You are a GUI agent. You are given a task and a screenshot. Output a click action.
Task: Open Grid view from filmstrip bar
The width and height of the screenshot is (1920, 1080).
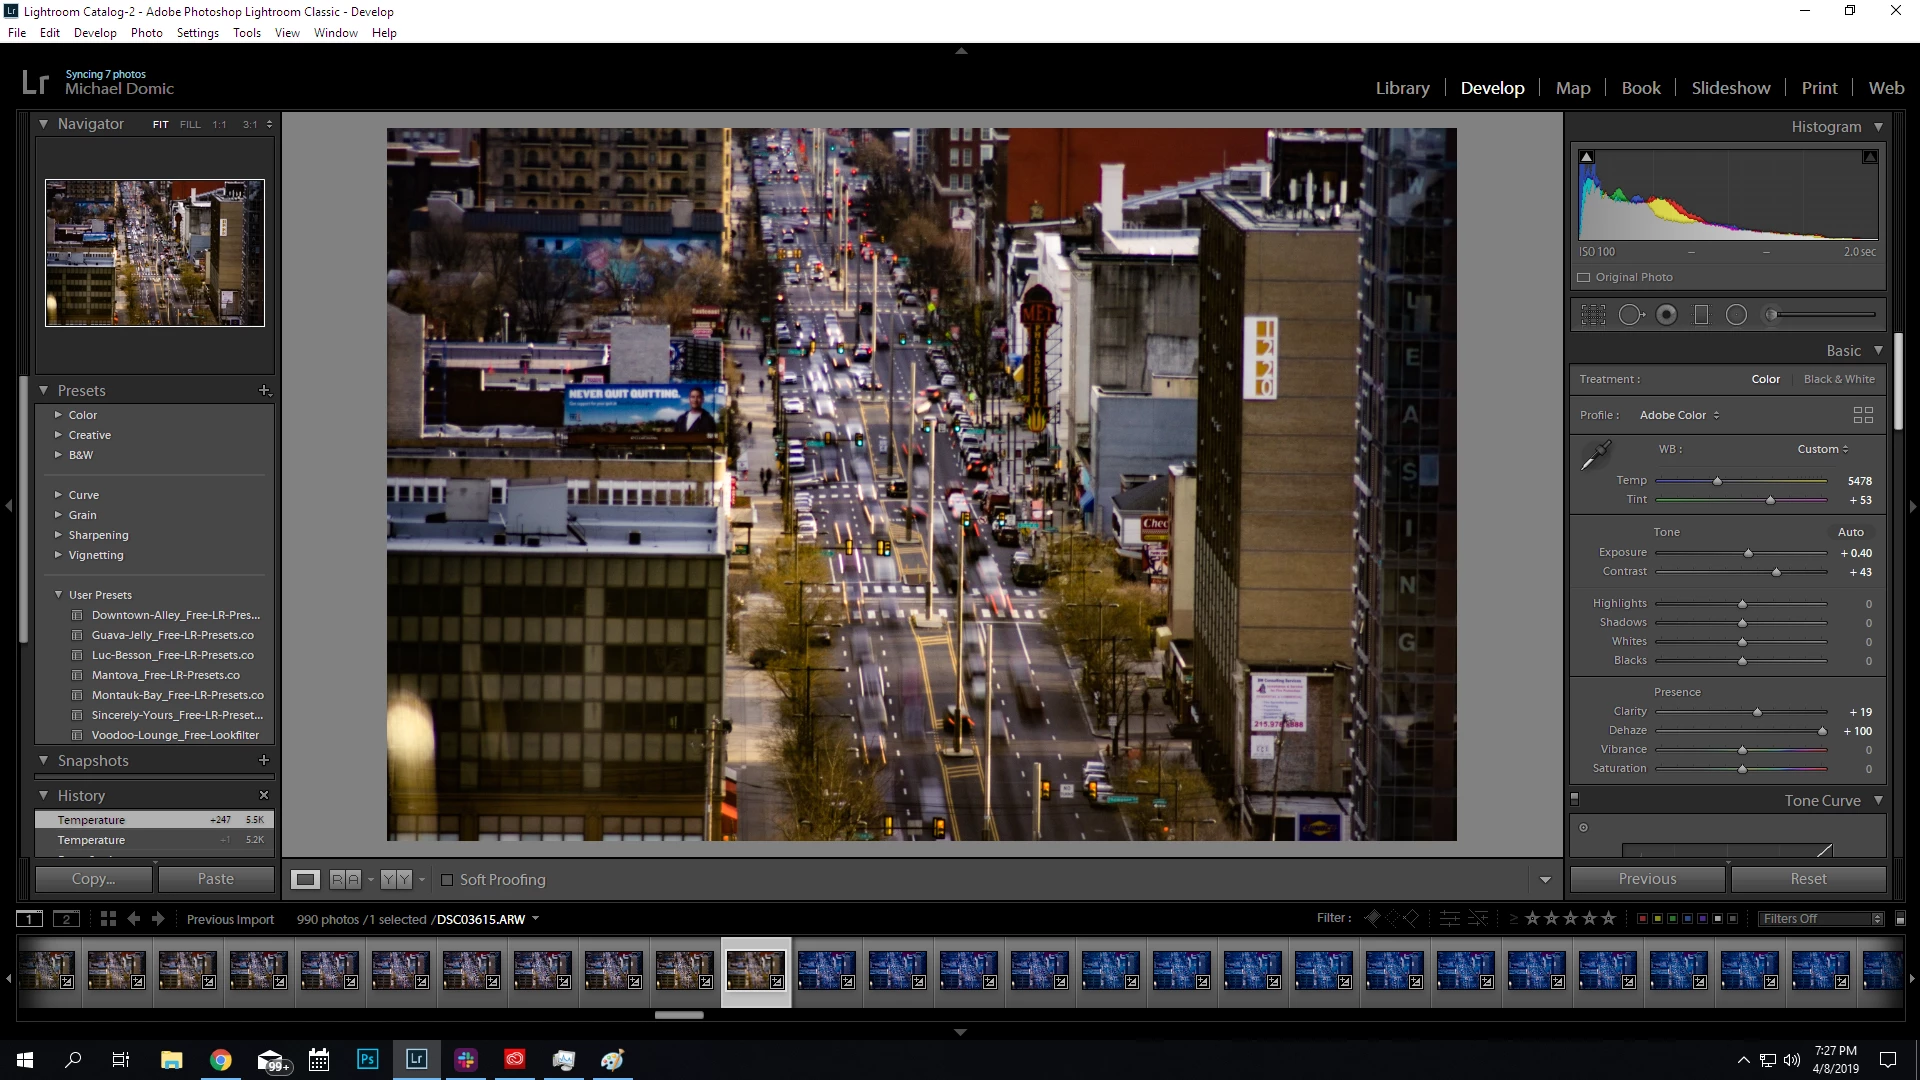tap(108, 919)
